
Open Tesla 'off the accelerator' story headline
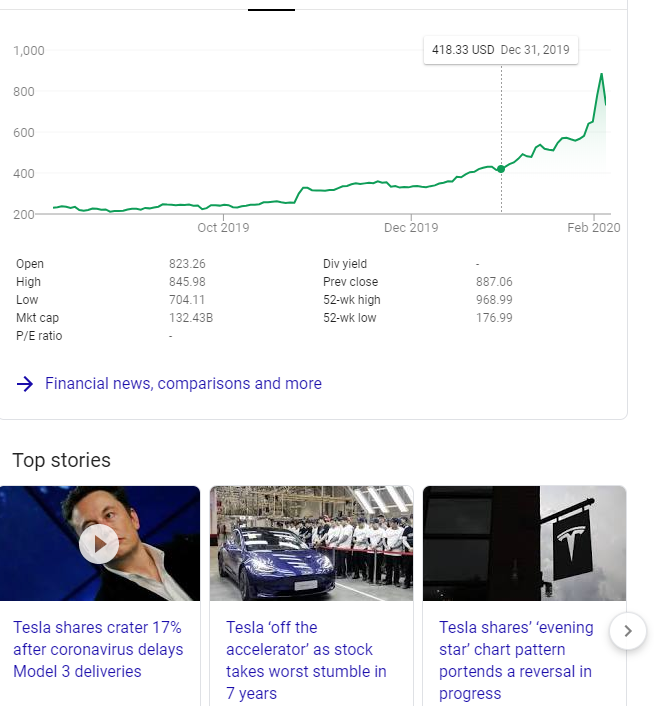(x=306, y=660)
